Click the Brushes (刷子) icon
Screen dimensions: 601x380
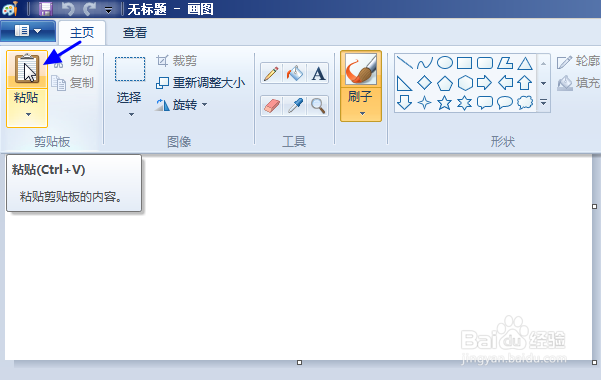click(361, 69)
